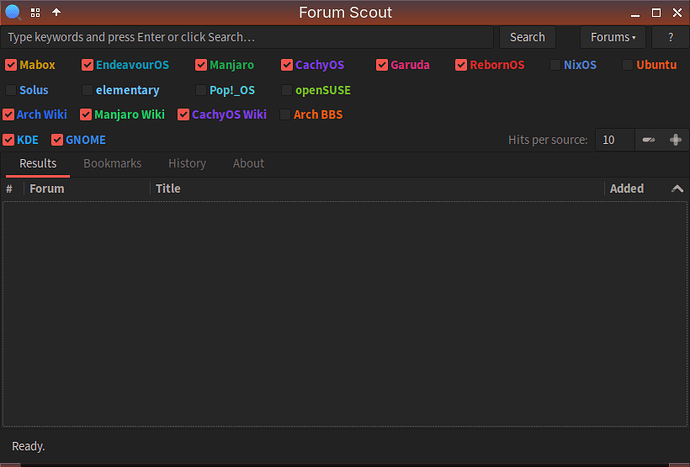690x467 pixels.
Task: Click the Hits per source label
Action: coord(548,140)
